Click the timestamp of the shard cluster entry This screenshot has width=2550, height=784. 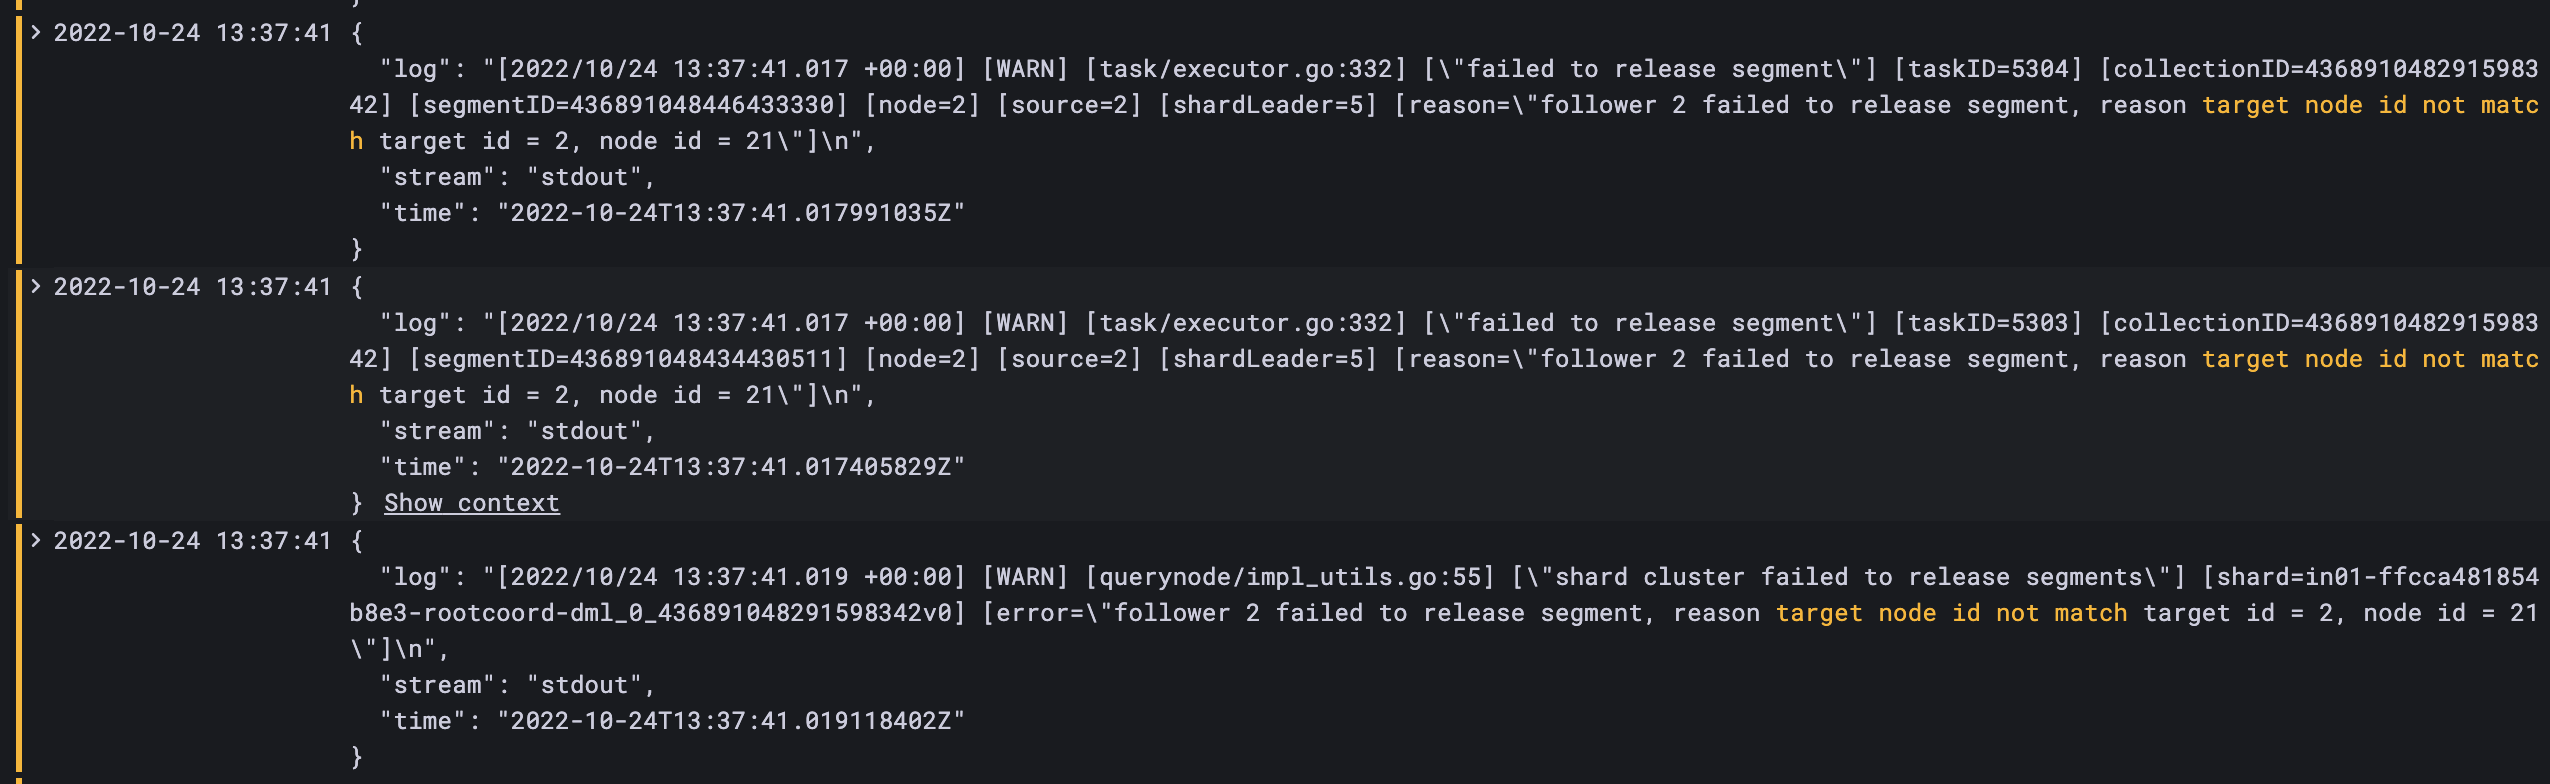[195, 540]
